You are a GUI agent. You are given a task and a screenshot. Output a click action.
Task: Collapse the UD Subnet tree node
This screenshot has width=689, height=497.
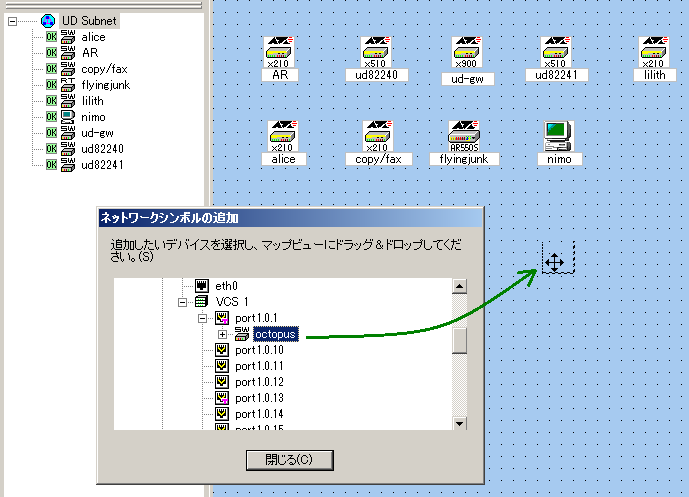(12, 21)
